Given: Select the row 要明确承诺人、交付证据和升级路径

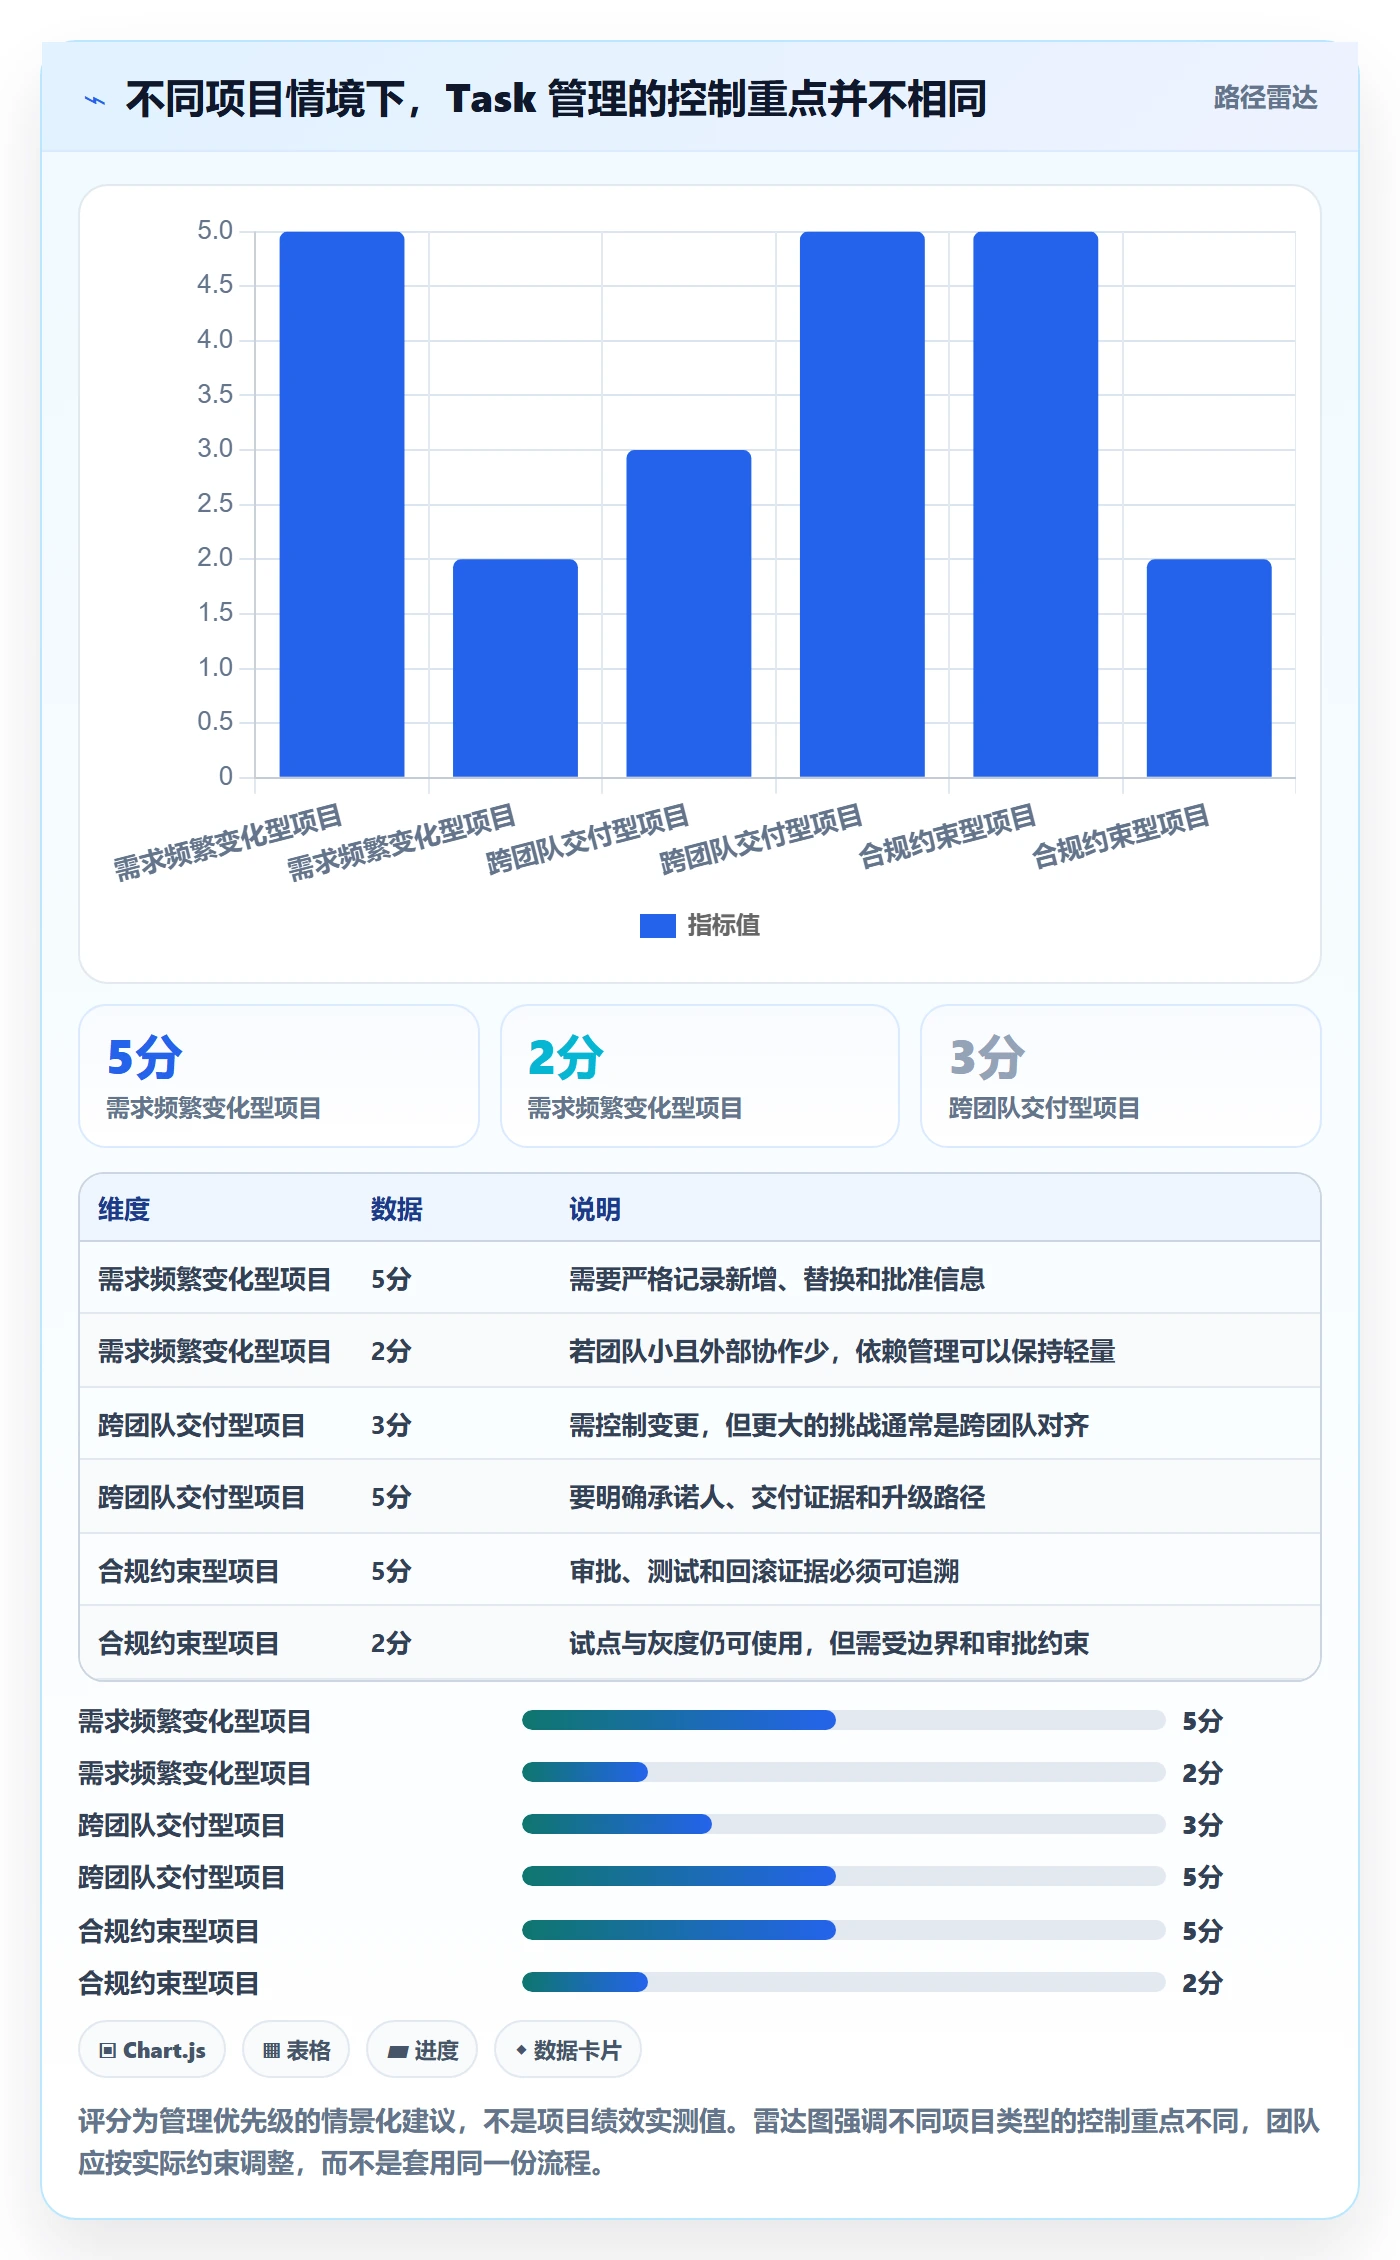Looking at the screenshot, I should point(700,1497).
